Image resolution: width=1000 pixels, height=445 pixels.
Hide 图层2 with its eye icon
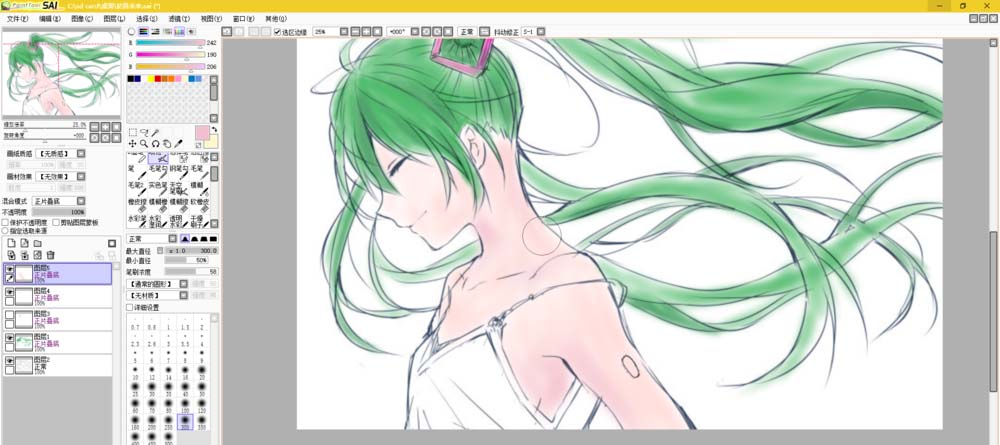10,360
